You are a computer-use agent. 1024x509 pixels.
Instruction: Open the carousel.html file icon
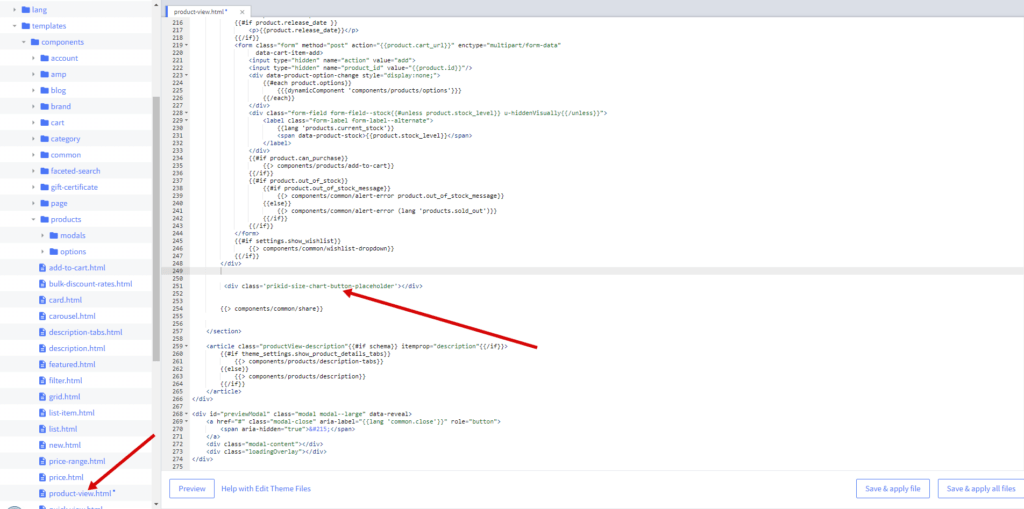coord(42,316)
